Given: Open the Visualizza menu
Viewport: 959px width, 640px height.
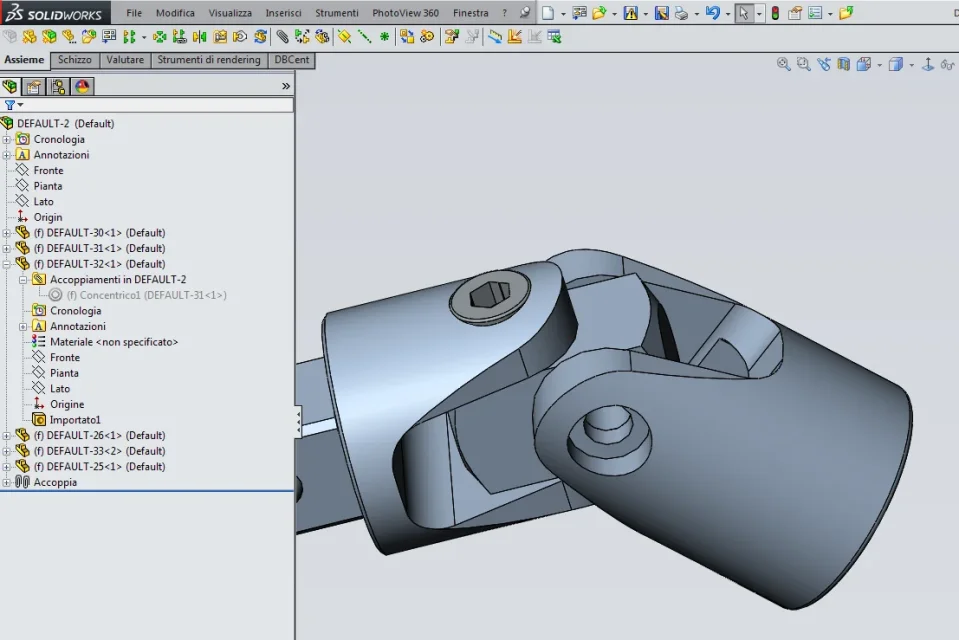Looking at the screenshot, I should click(x=230, y=13).
